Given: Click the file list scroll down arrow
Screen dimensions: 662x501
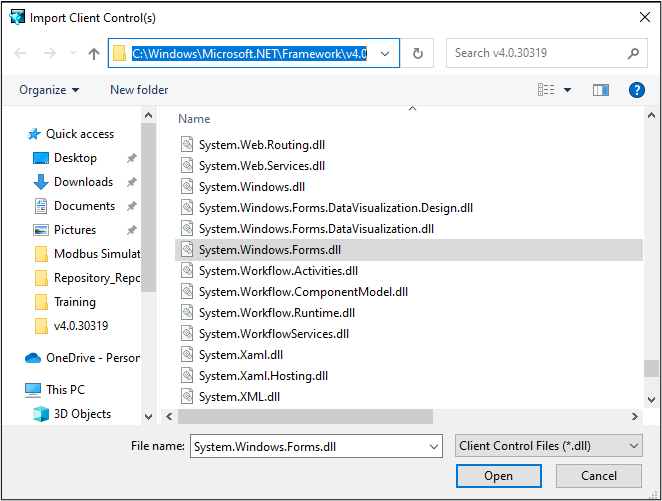Looking at the screenshot, I should [651, 400].
